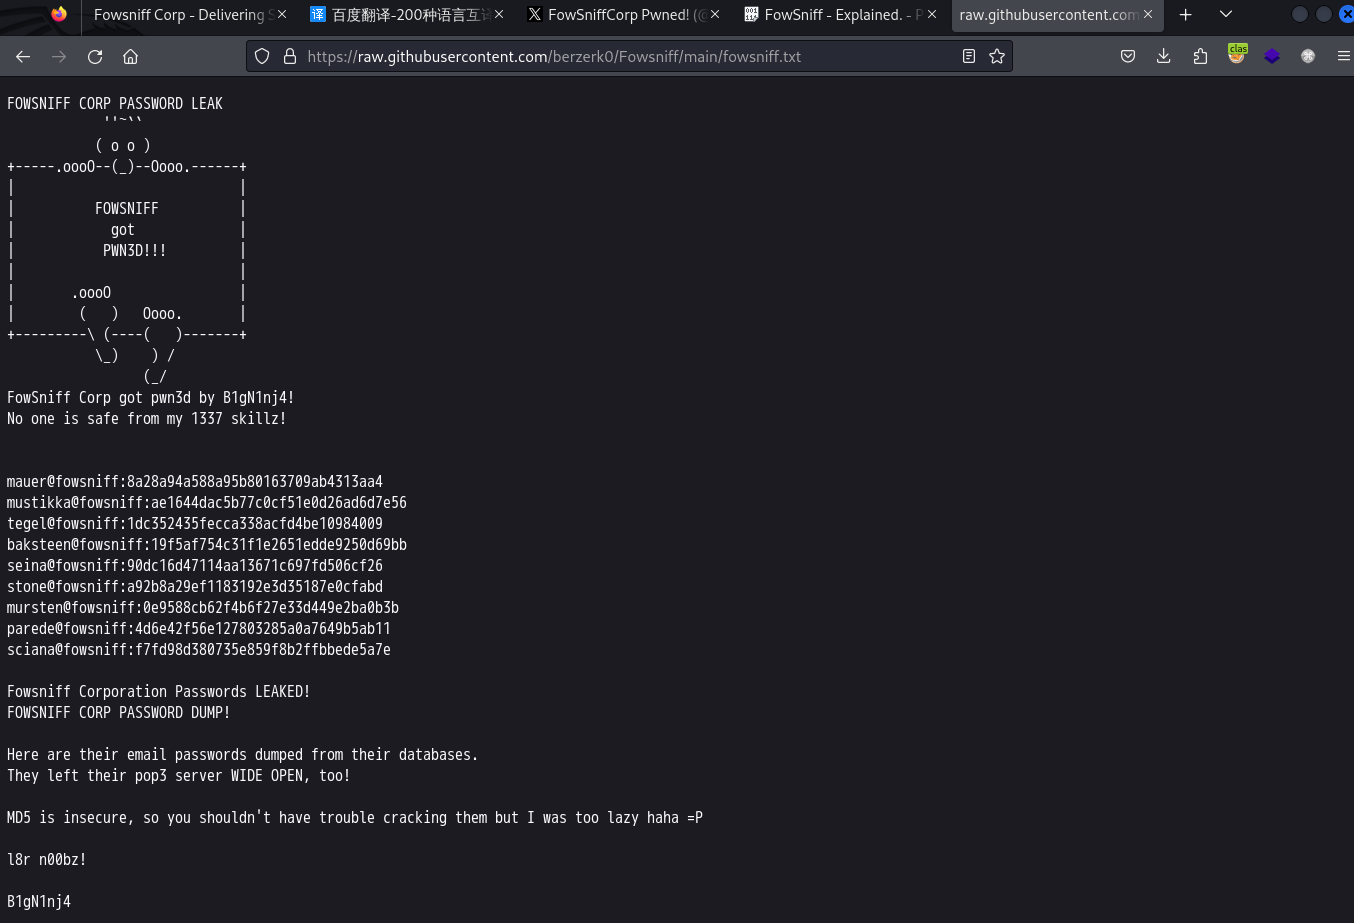Click the FOWSNIFF CORP PASSWORD LEAK heading
This screenshot has height=923, width=1354.
coord(115,103)
